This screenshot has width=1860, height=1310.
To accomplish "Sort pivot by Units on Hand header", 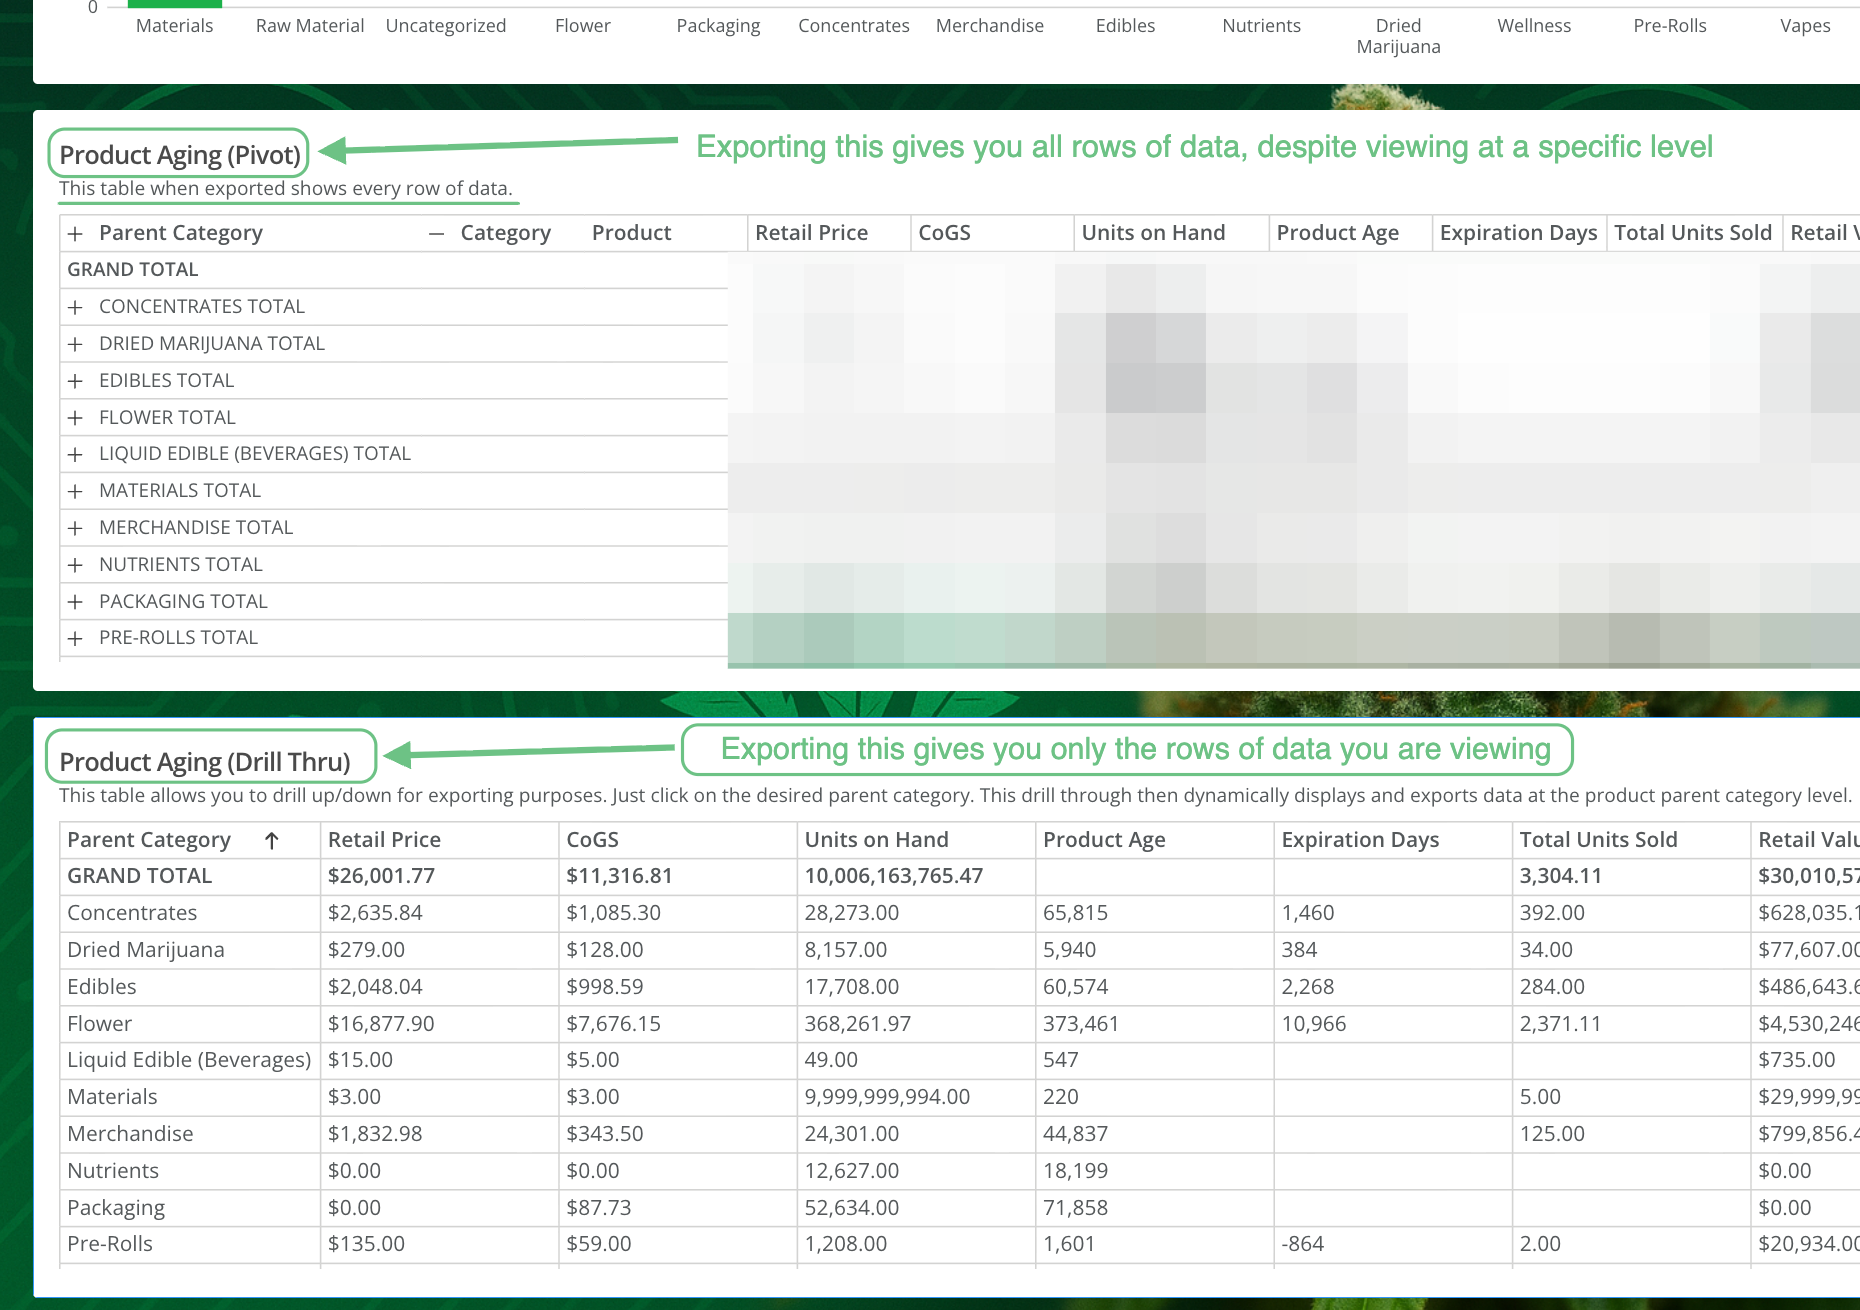I will point(1153,233).
